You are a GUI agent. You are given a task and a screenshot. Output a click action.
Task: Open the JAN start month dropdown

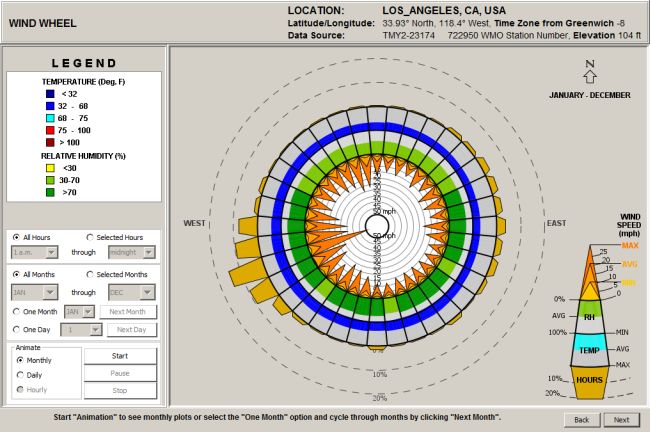35,292
